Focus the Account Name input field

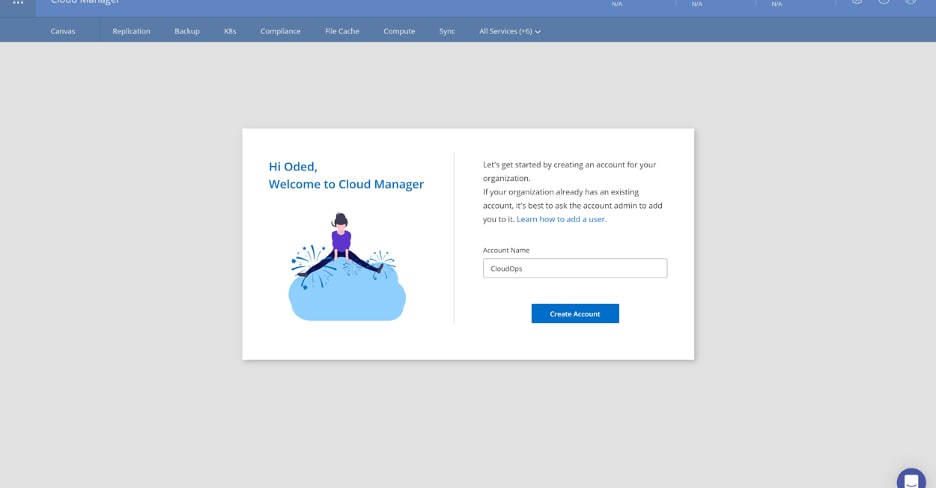(575, 268)
